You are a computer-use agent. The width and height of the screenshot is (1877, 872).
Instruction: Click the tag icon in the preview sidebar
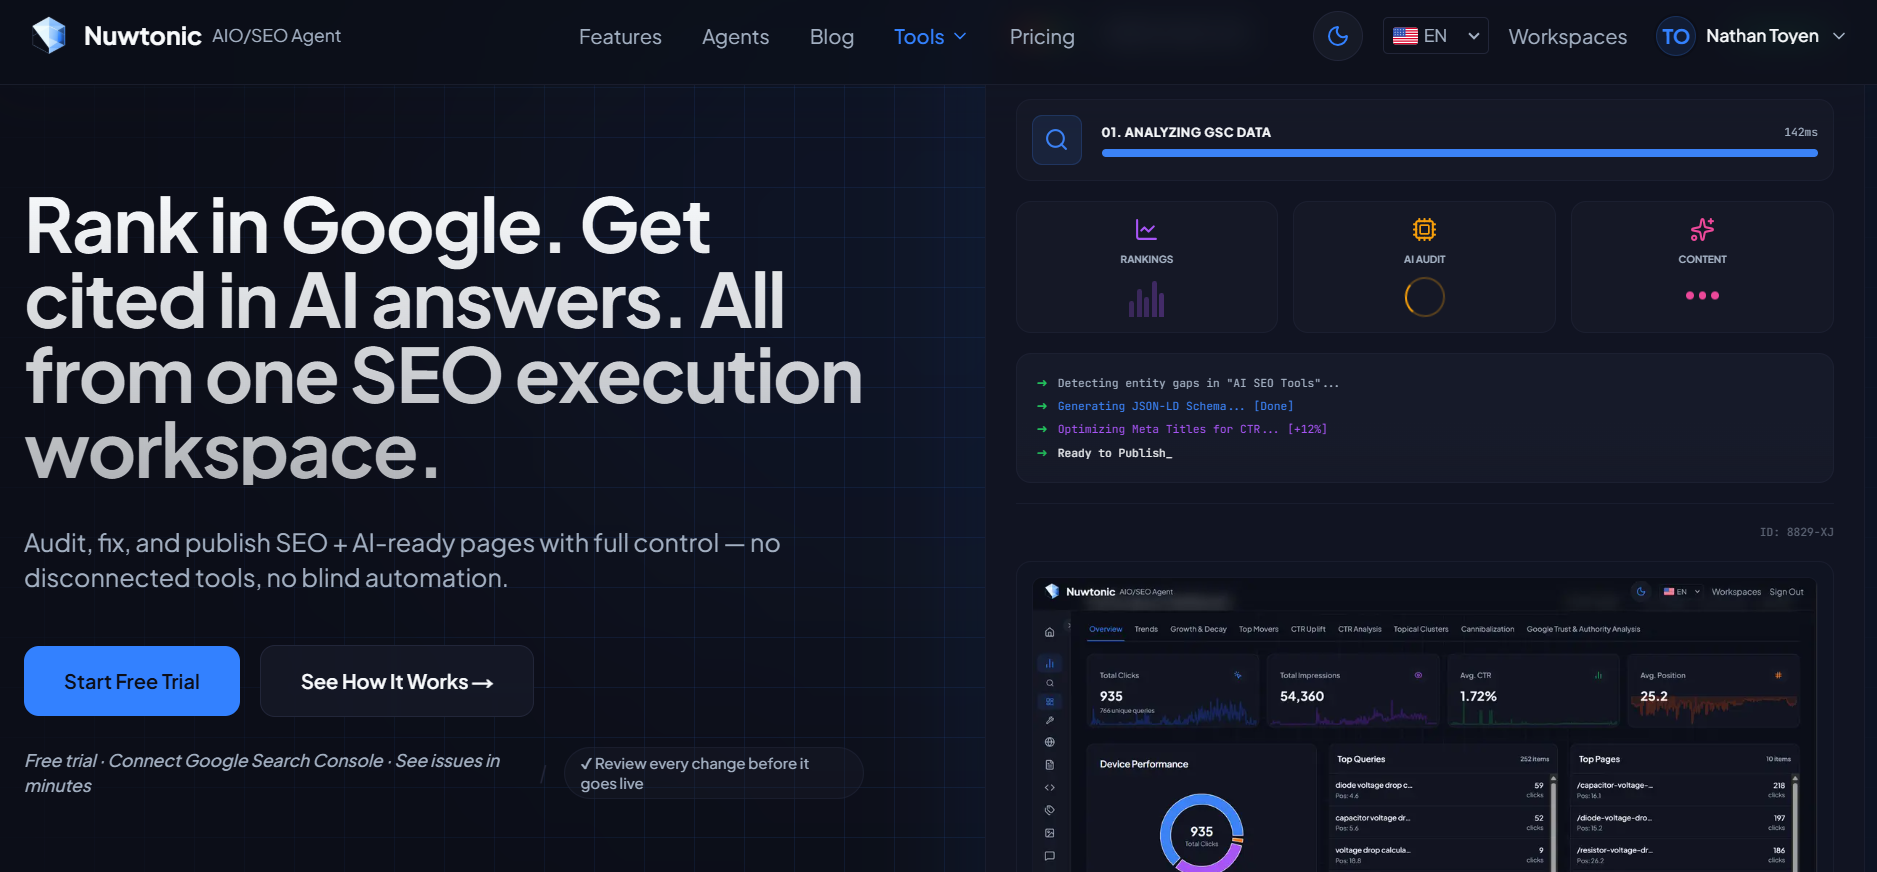click(x=1049, y=810)
